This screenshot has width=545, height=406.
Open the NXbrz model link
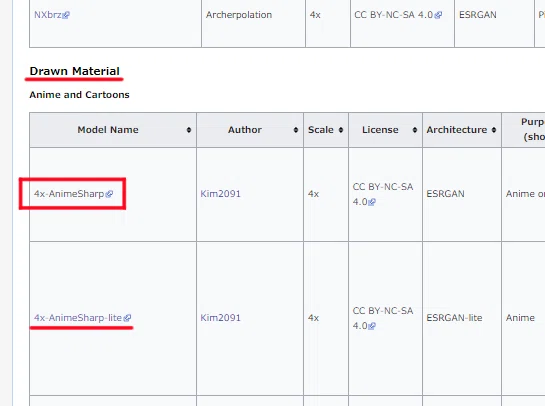point(52,15)
